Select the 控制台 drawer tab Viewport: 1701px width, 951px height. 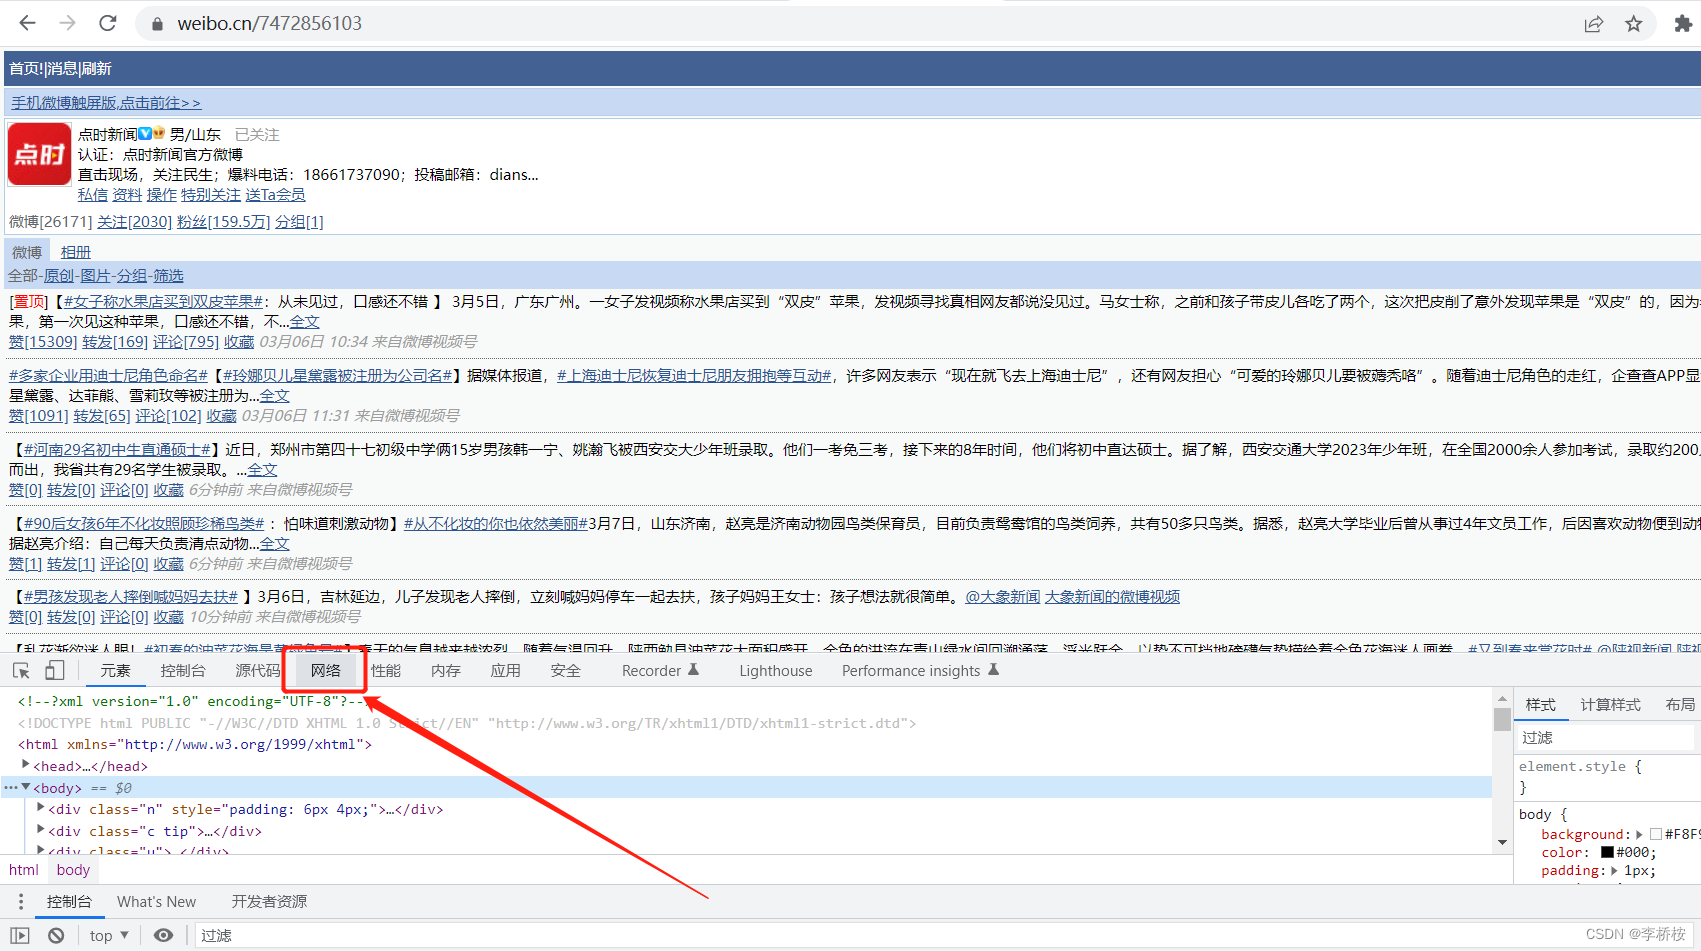[69, 902]
